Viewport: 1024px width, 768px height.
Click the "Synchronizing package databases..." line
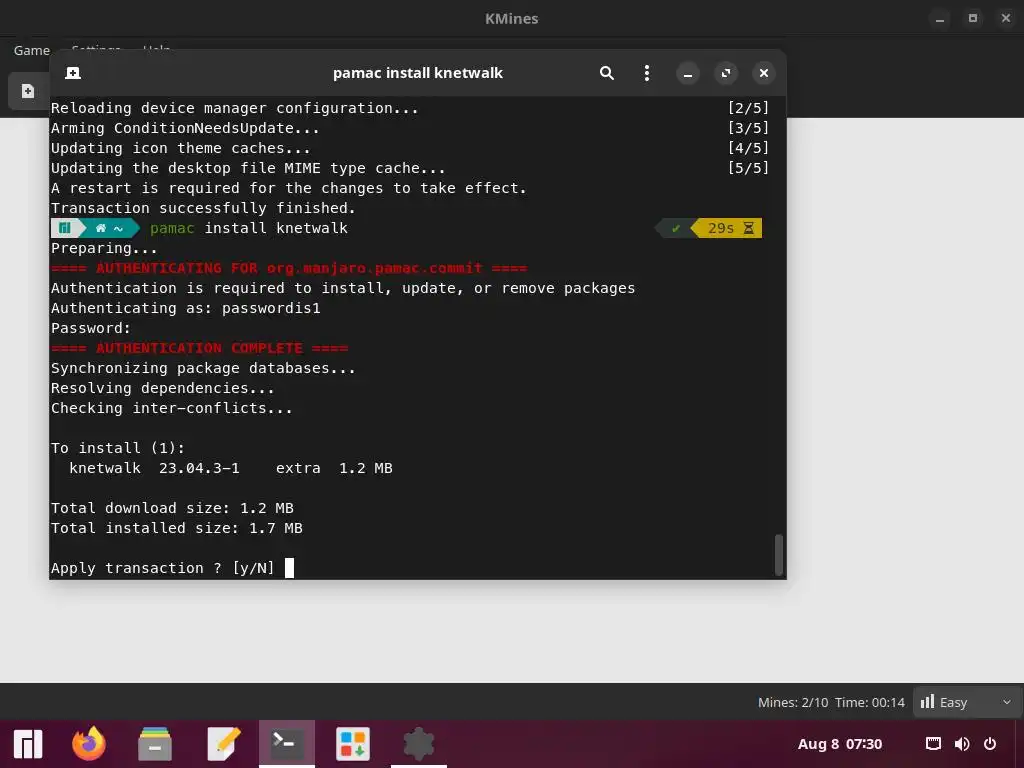pos(203,368)
